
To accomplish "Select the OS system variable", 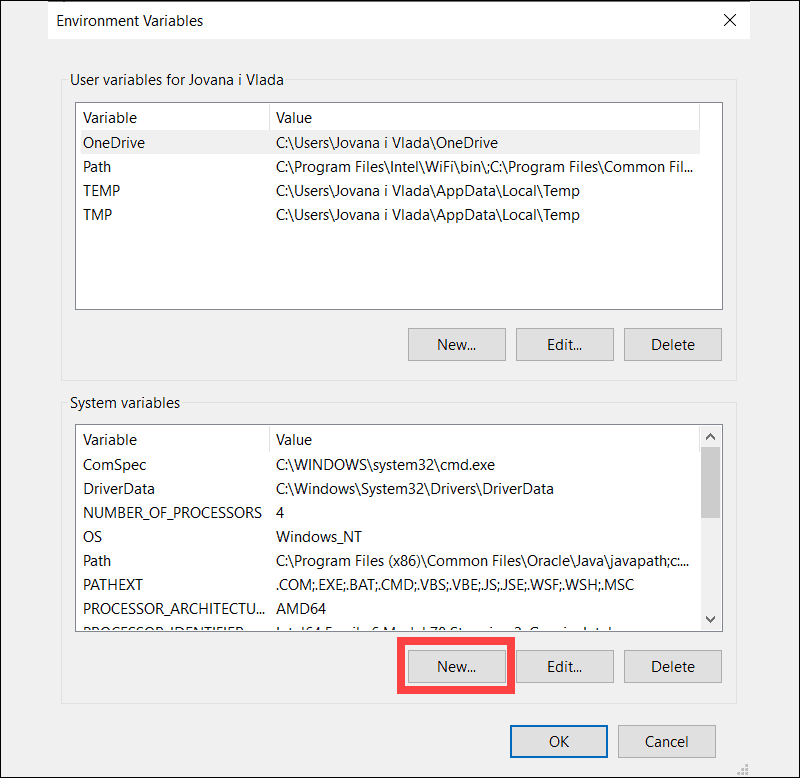I will (390, 537).
